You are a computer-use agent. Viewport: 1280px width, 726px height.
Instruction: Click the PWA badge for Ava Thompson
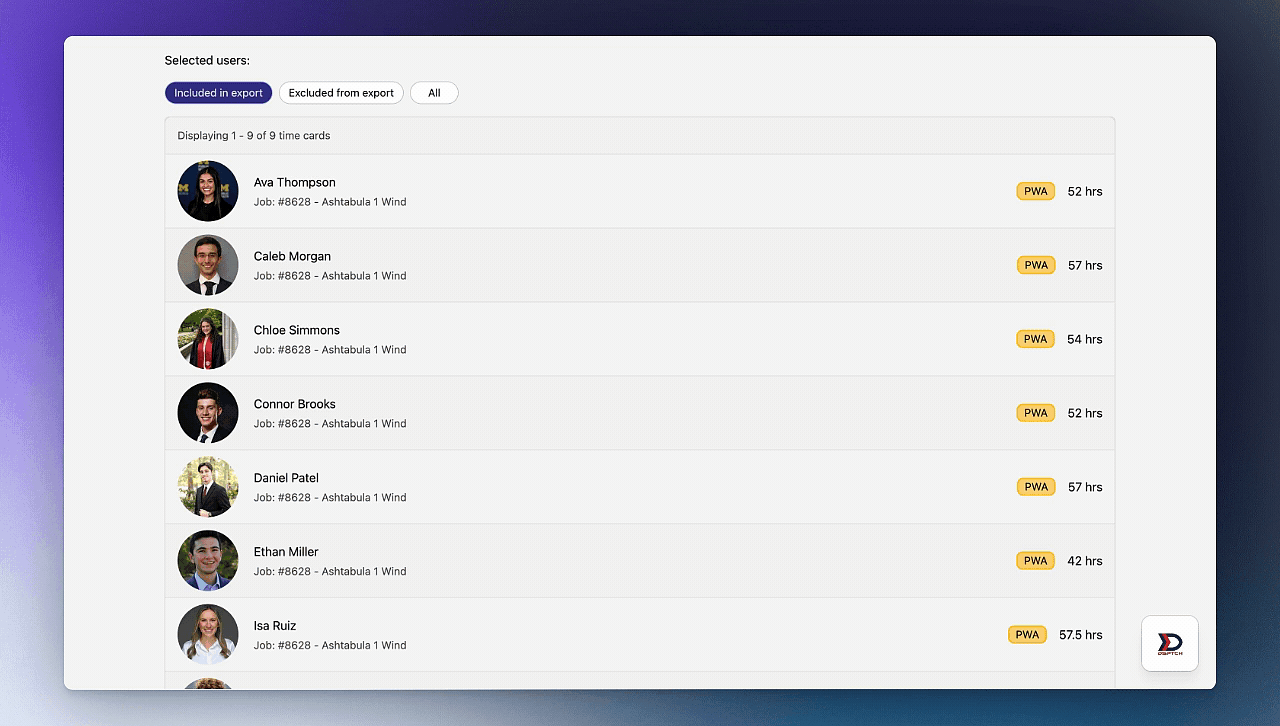[x=1036, y=191]
